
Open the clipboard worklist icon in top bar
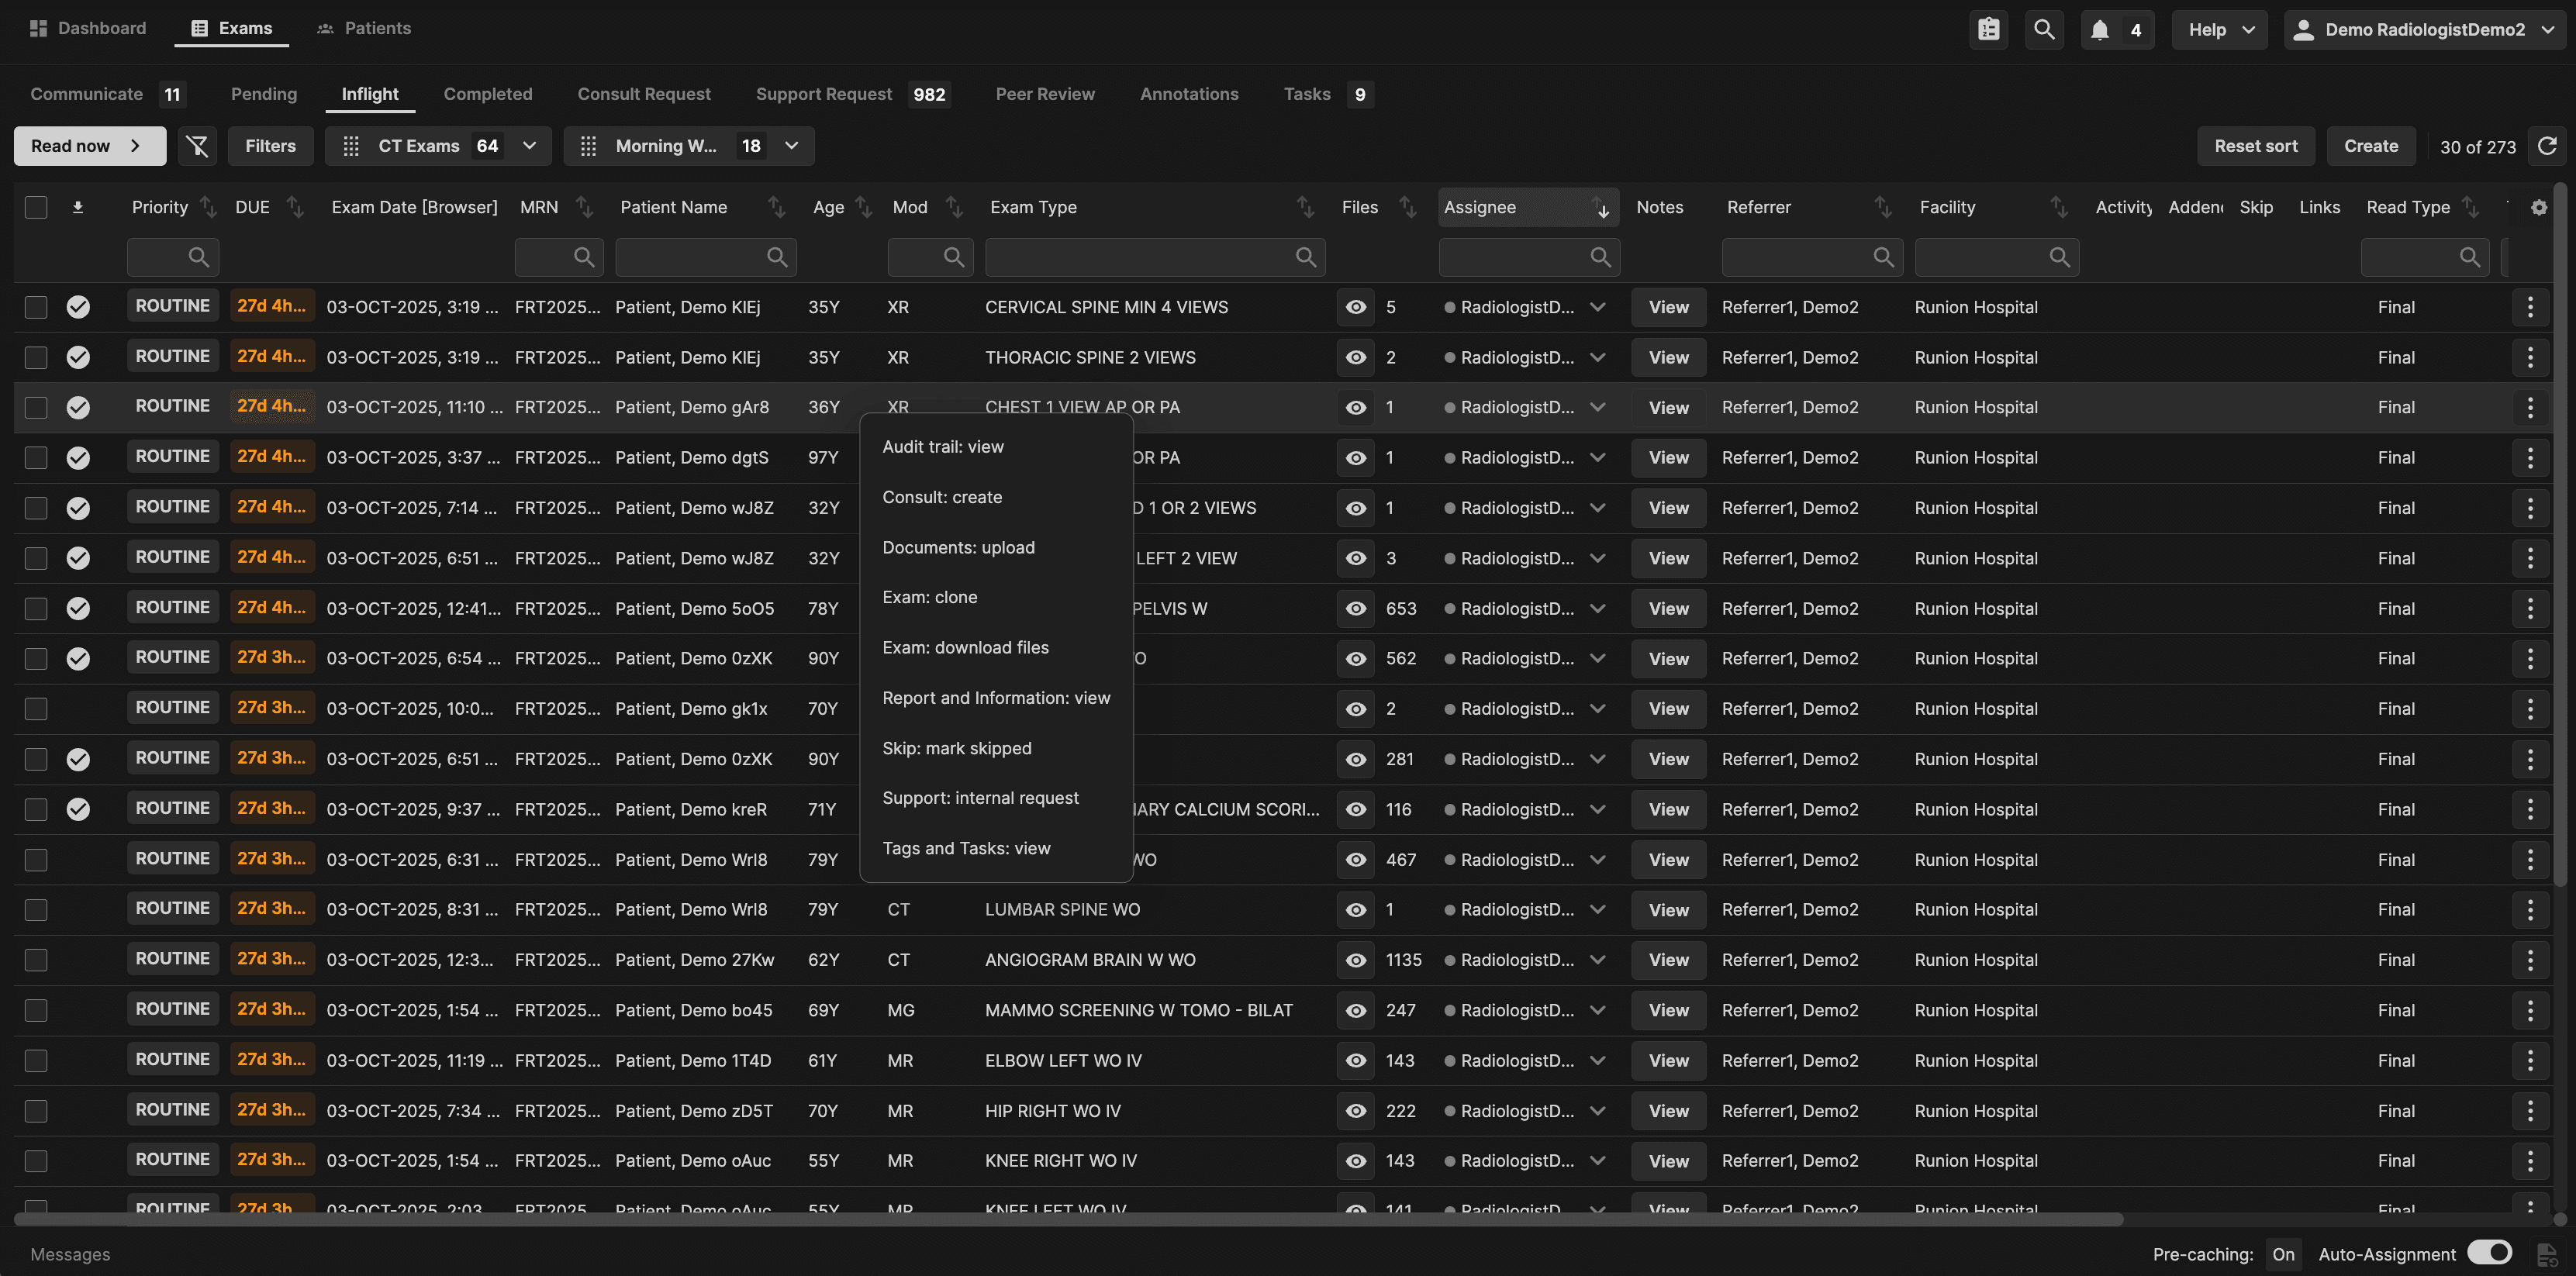(x=1988, y=29)
